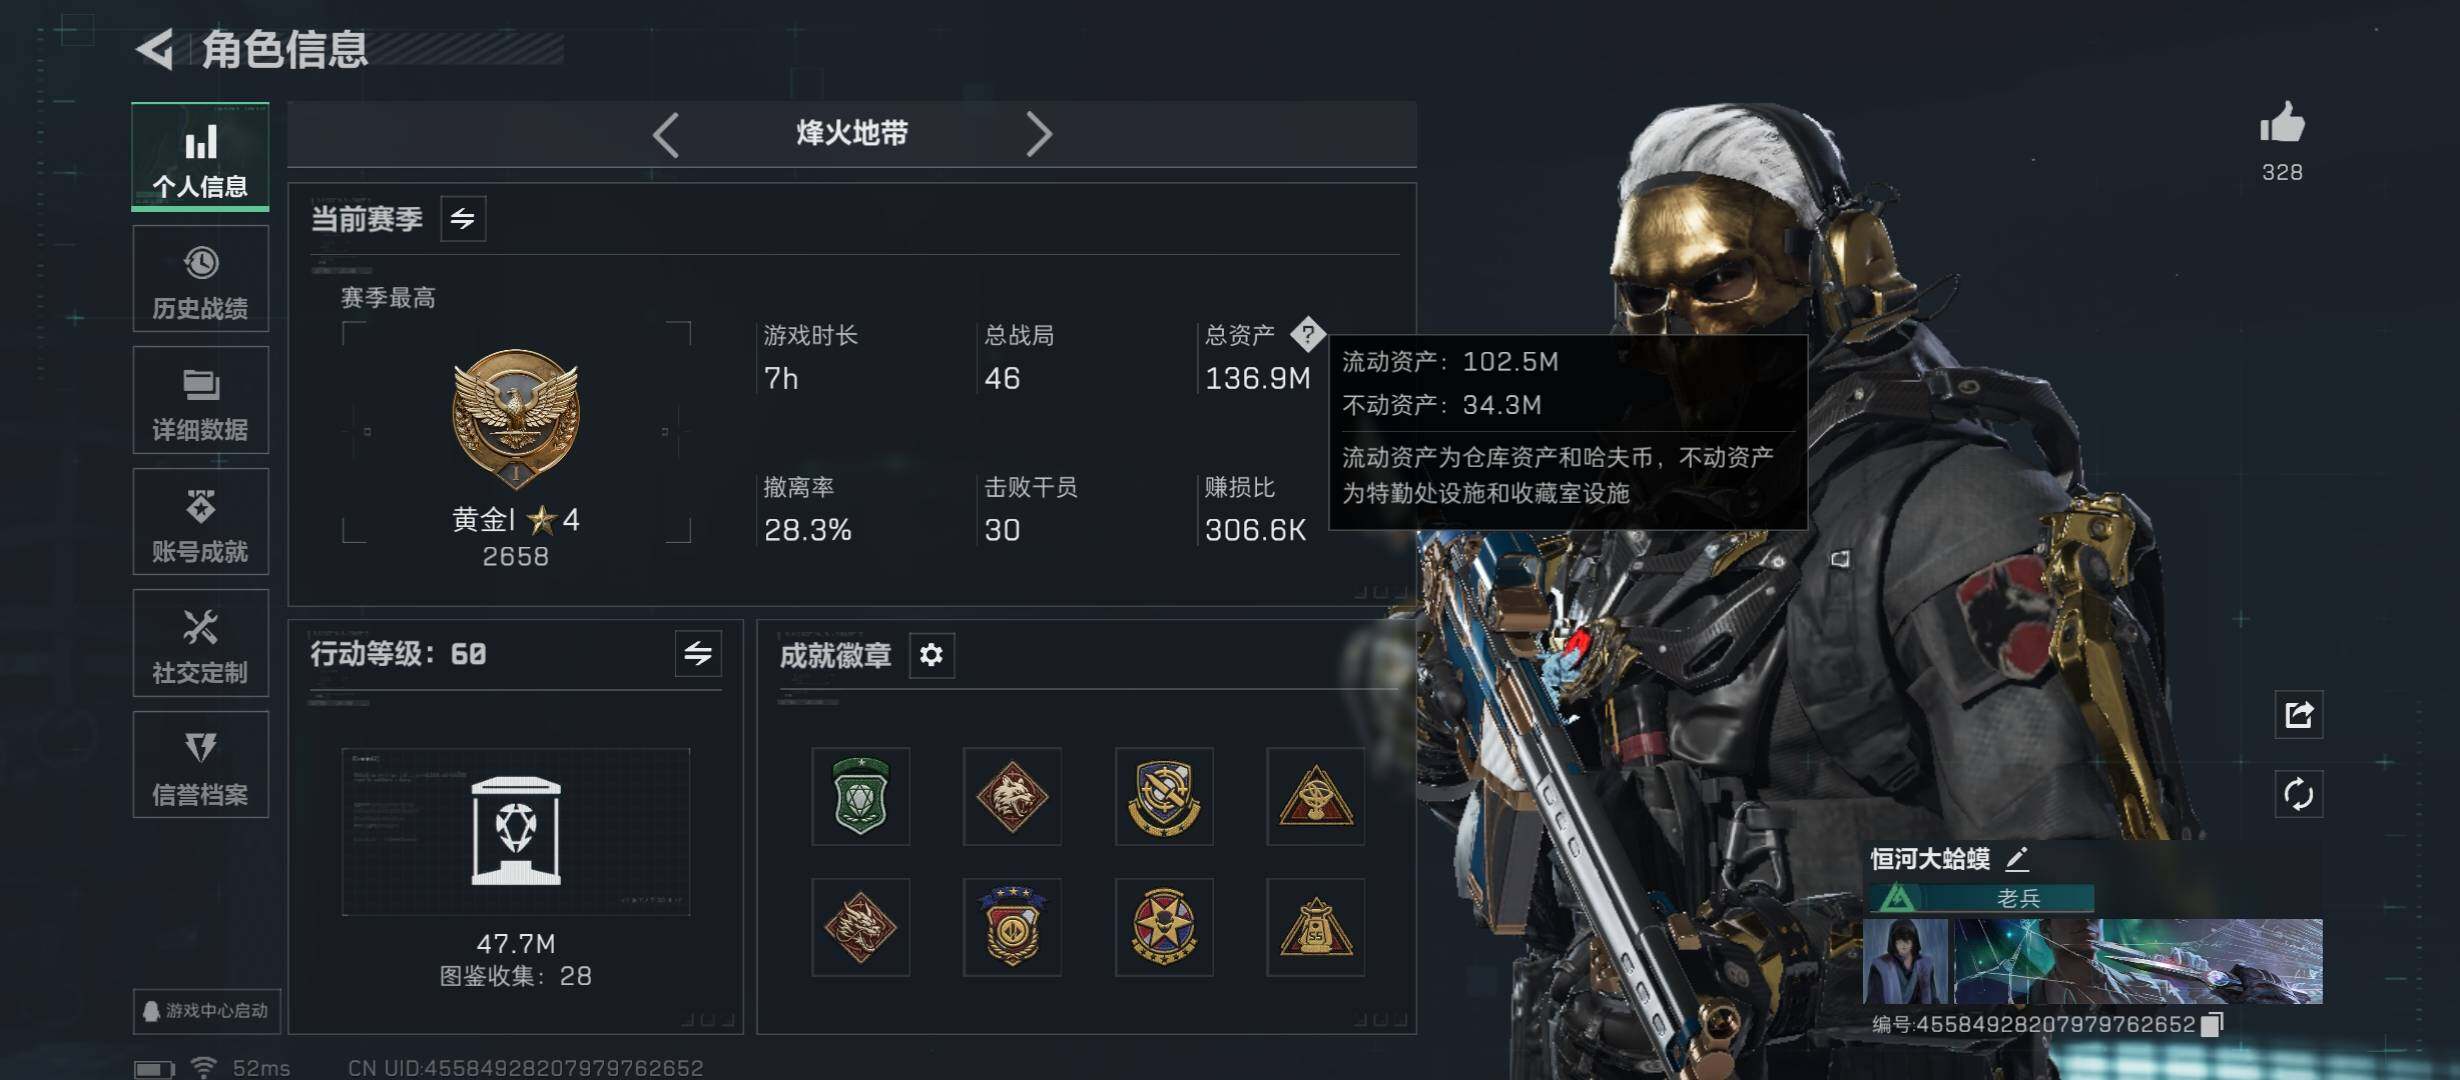Image resolution: width=2460 pixels, height=1080 pixels.
Task: Click the 游戏中心启动 button
Action: coord(206,1011)
